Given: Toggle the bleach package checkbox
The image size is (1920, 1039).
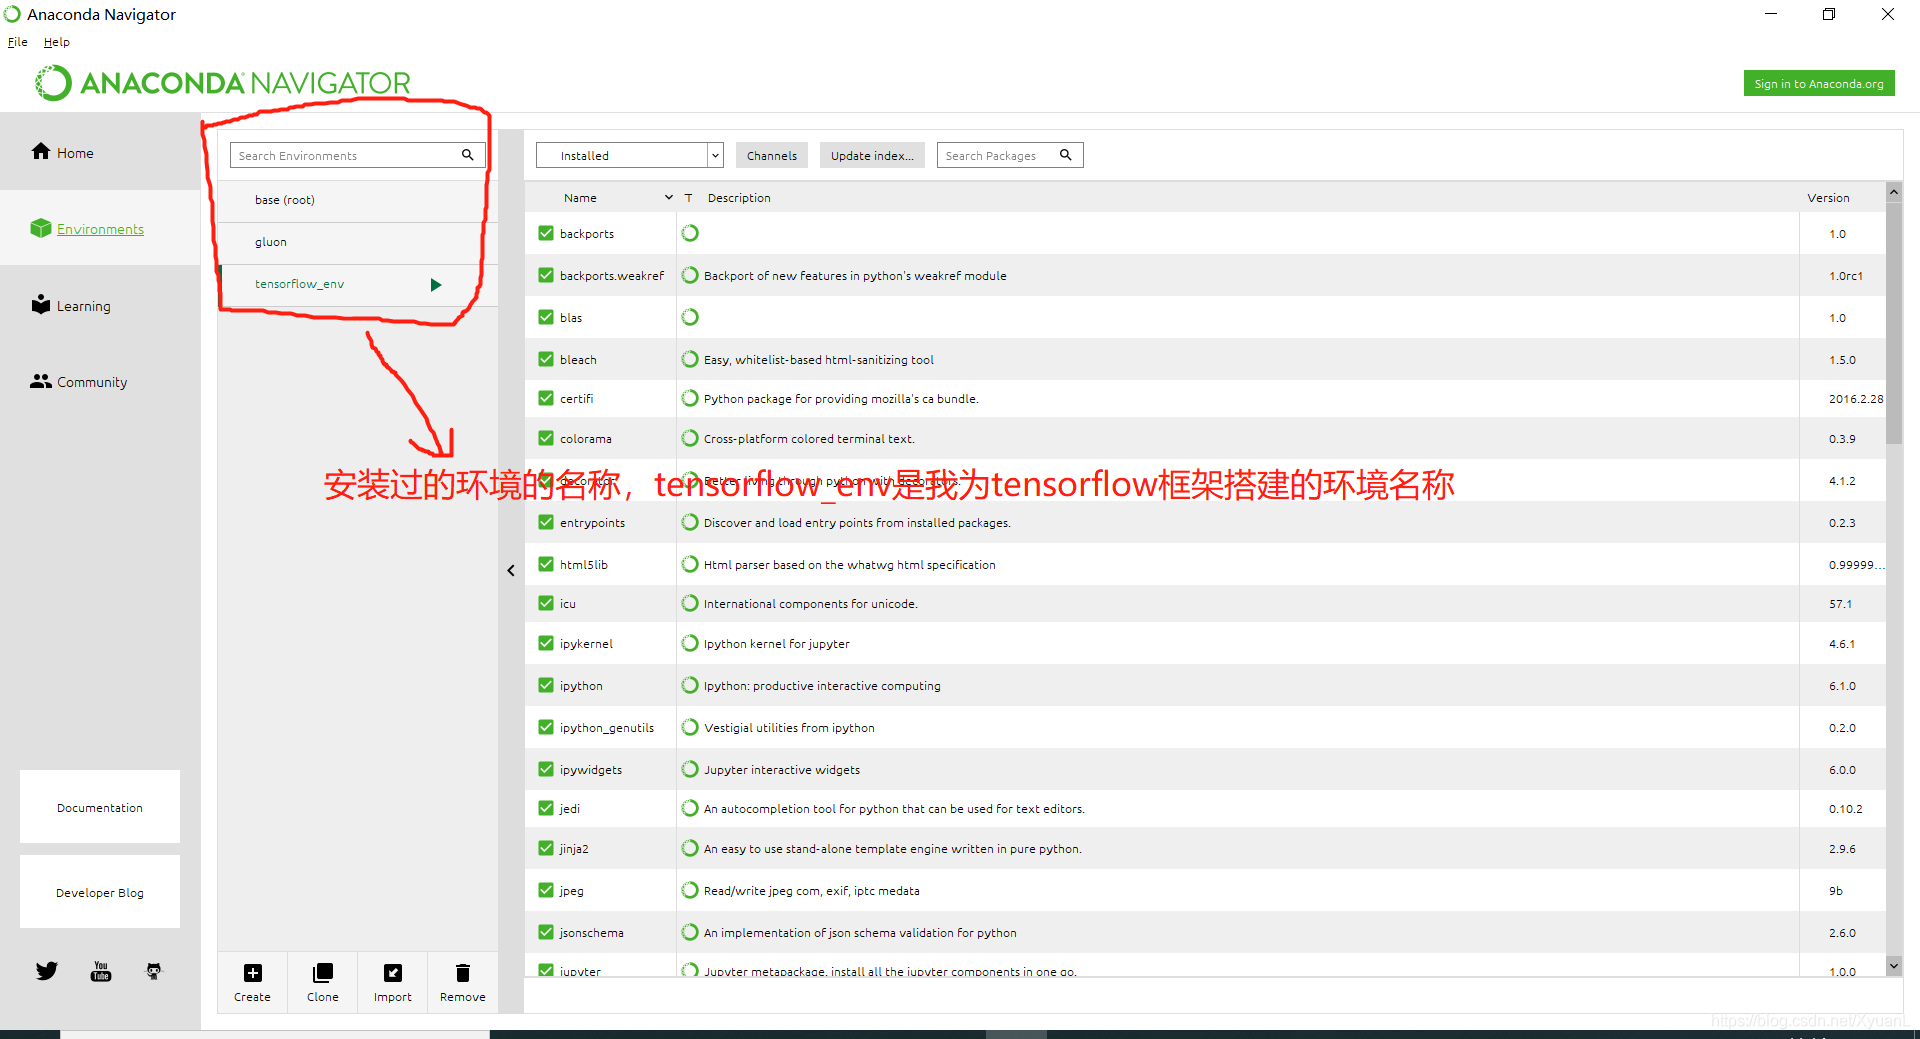Looking at the screenshot, I should click(546, 359).
